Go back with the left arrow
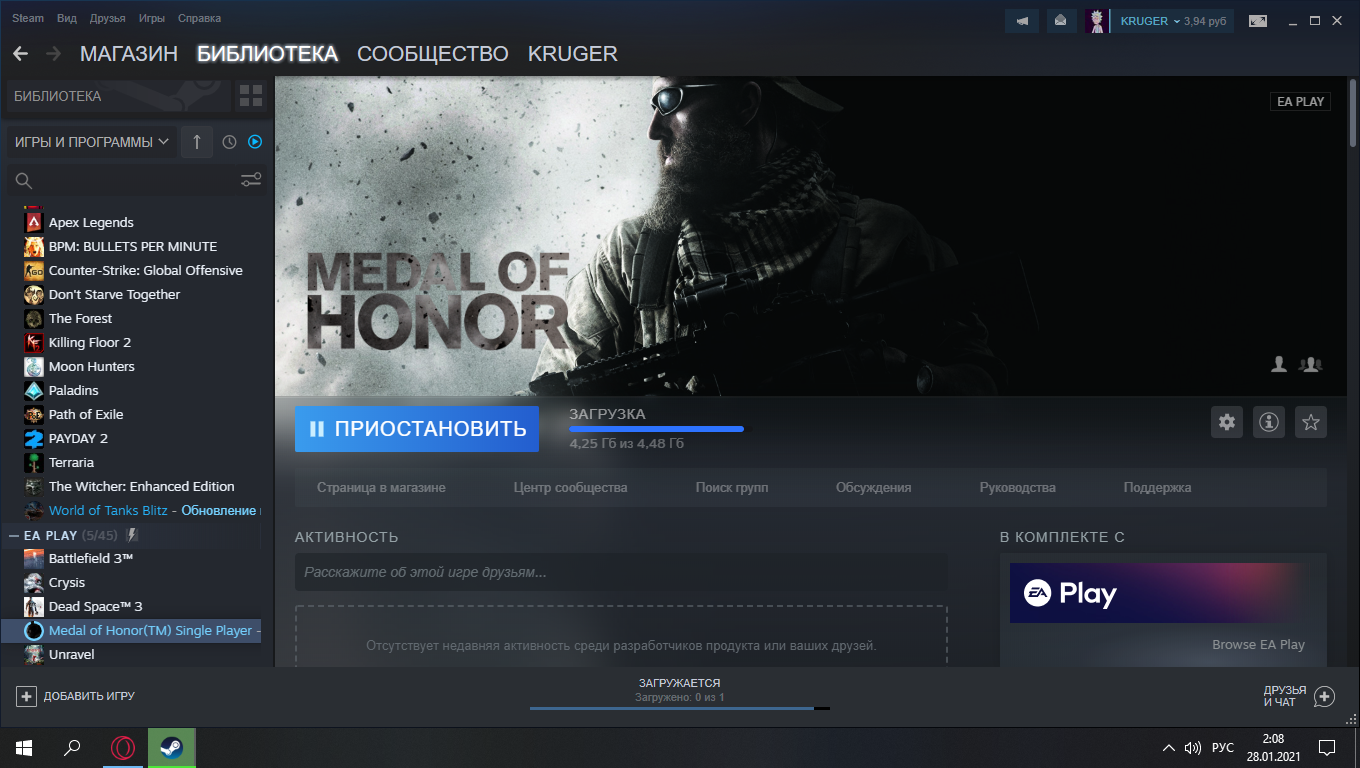 20,54
